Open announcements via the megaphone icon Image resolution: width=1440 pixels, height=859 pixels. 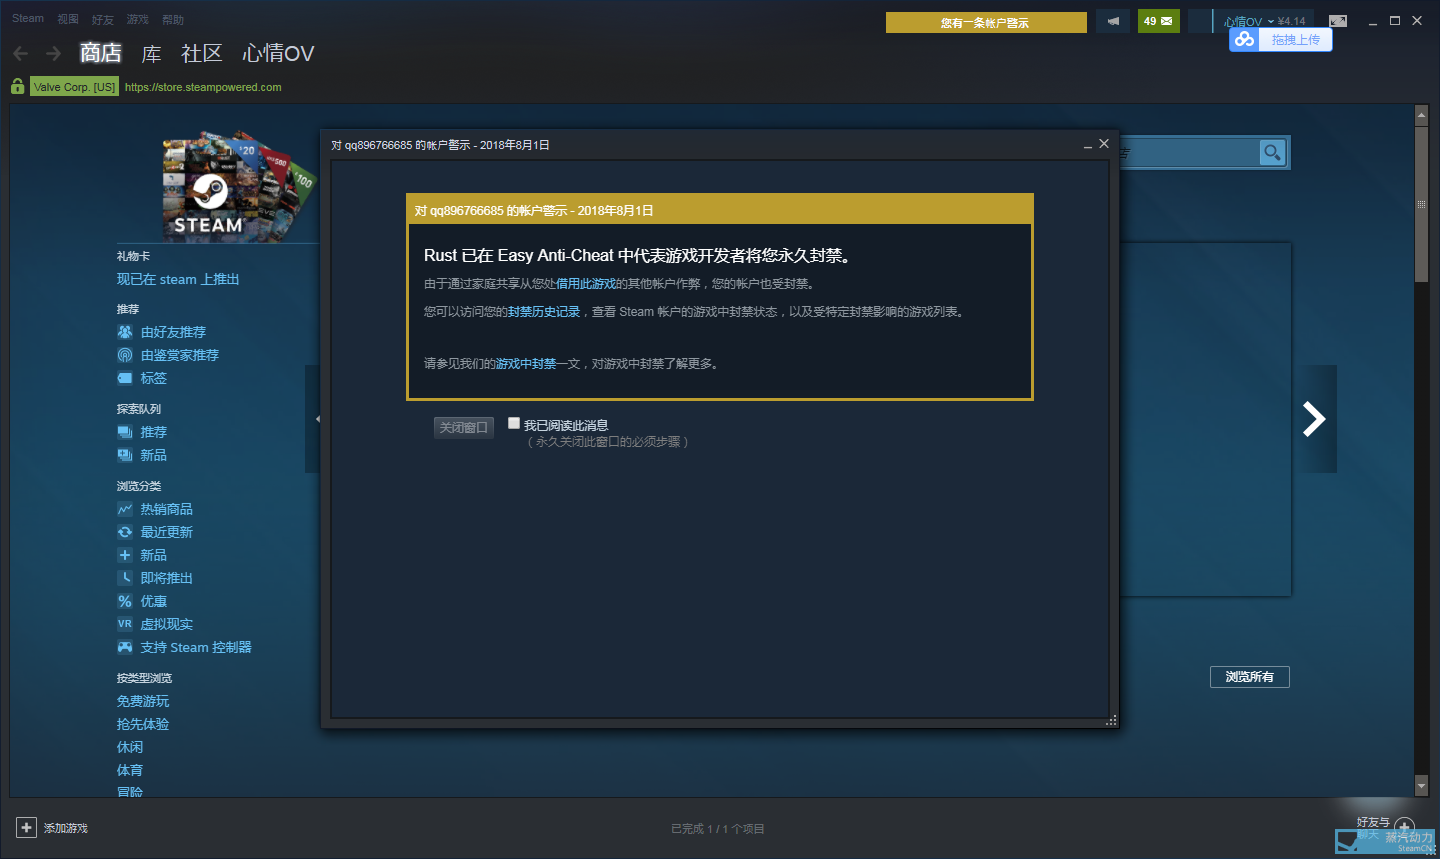coord(1112,20)
